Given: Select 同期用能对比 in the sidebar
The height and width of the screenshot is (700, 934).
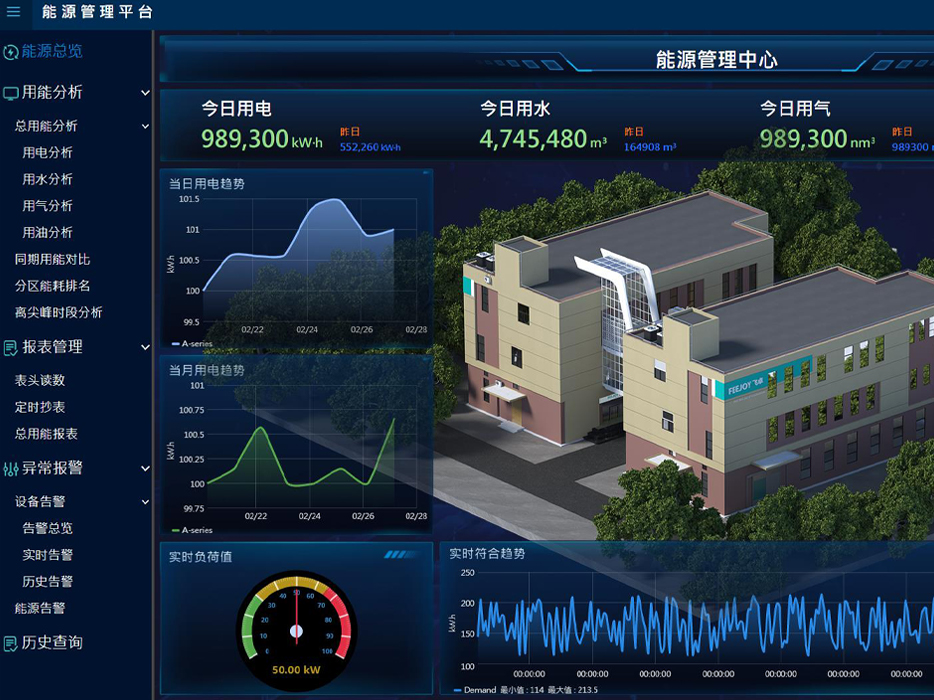Looking at the screenshot, I should pos(52,259).
